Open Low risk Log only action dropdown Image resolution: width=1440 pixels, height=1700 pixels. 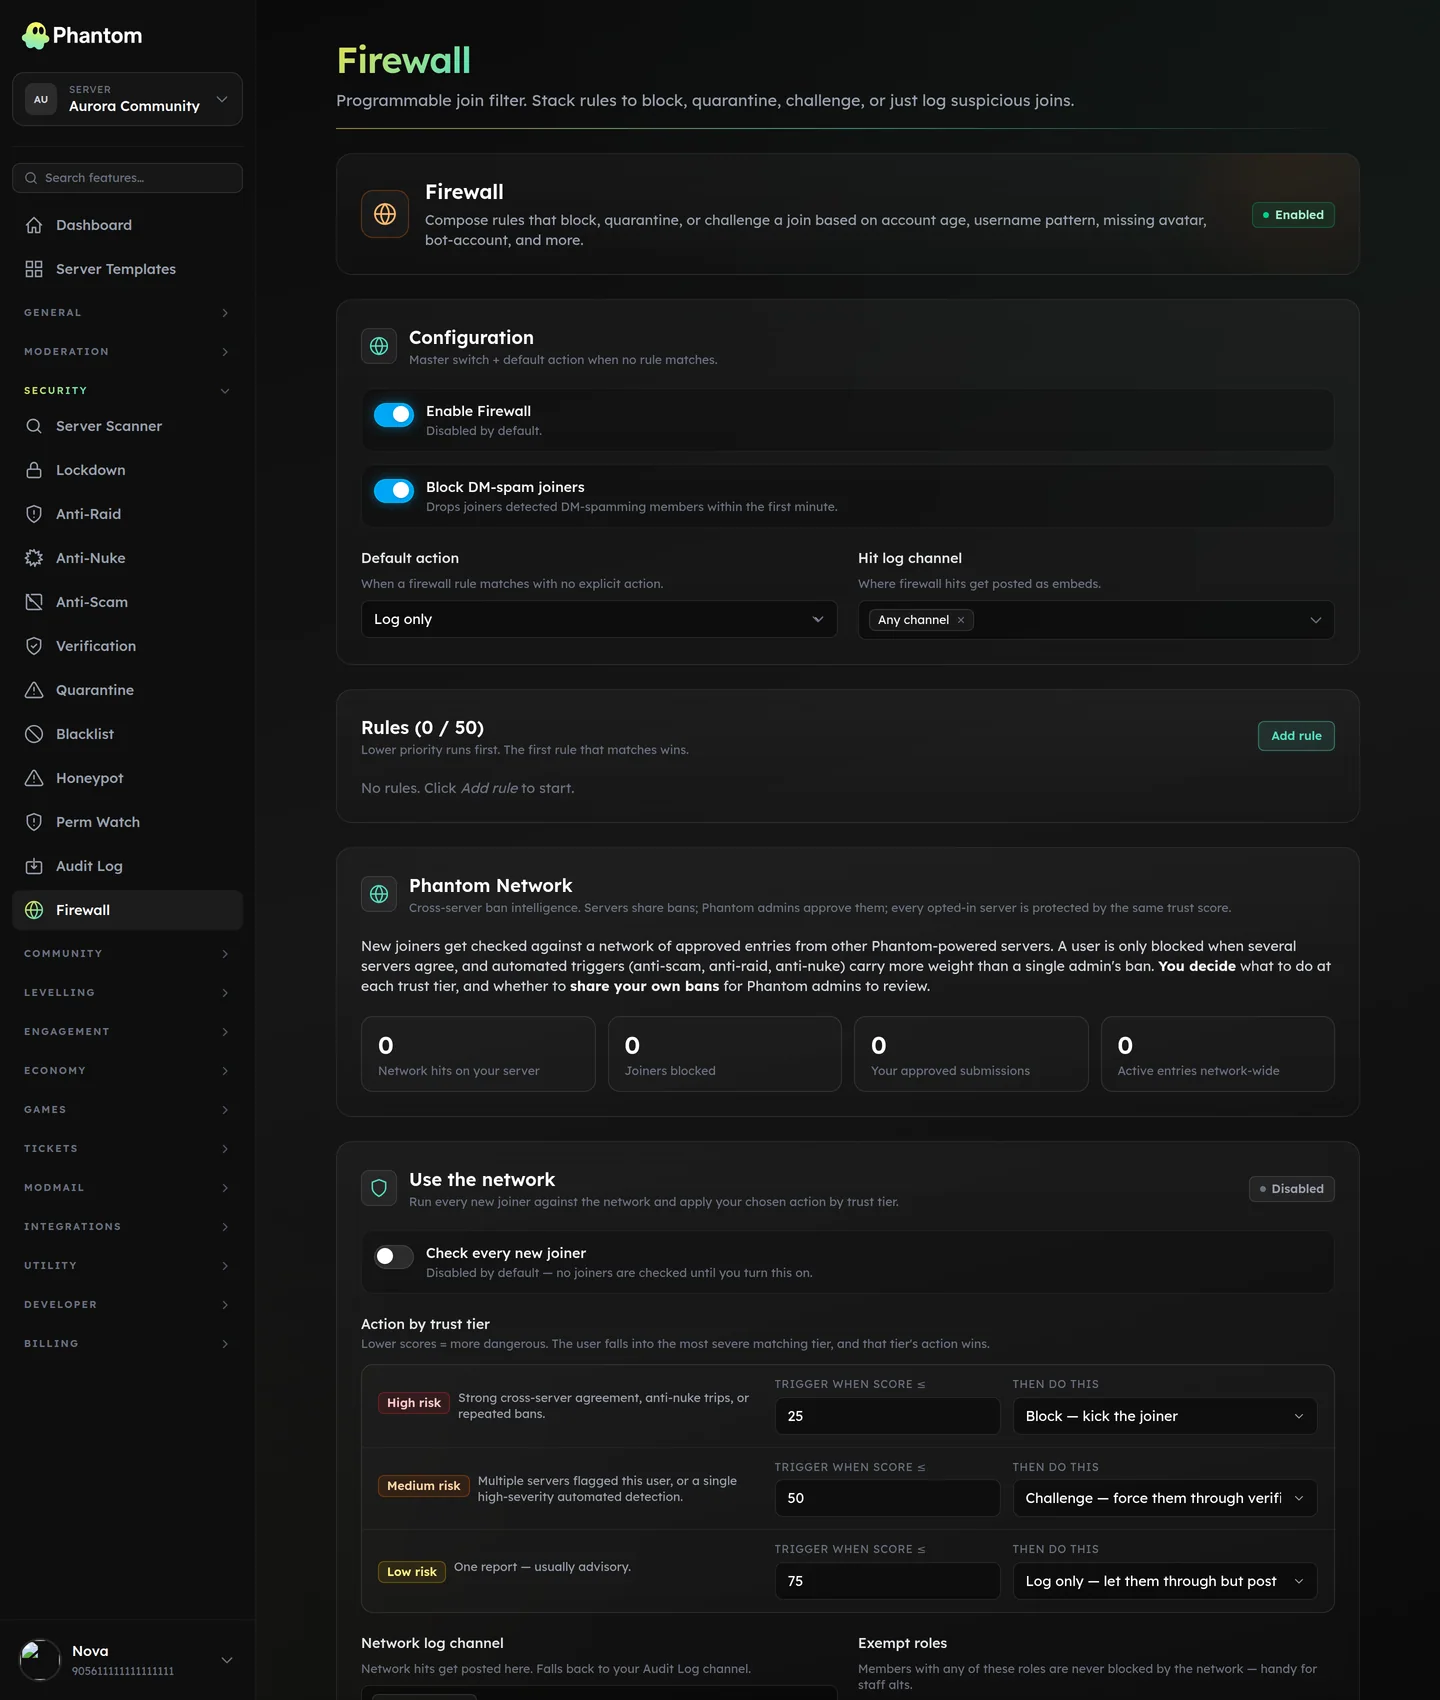(x=1165, y=1581)
